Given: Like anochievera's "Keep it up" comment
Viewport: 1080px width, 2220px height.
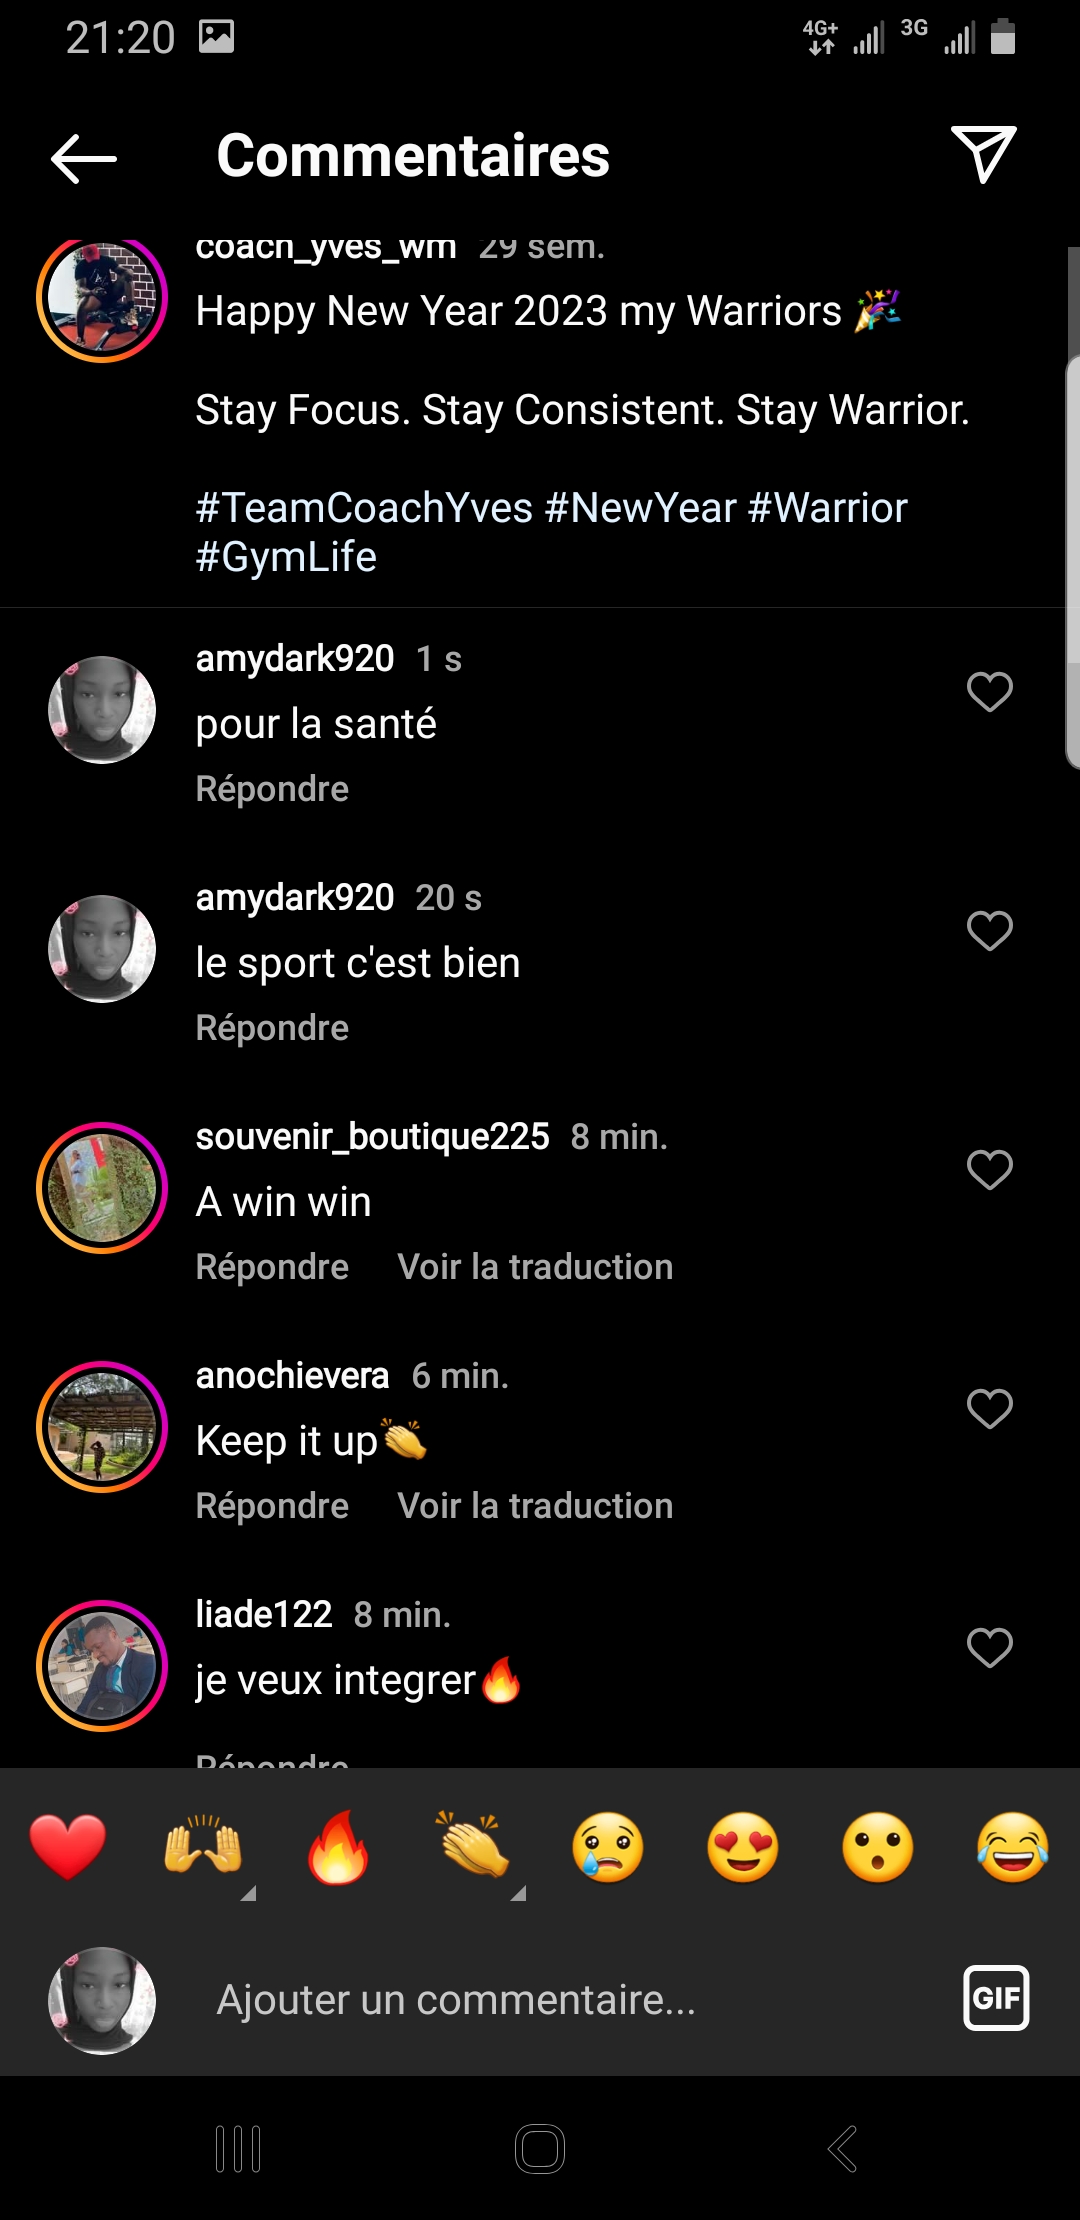Looking at the screenshot, I should 989,1409.
